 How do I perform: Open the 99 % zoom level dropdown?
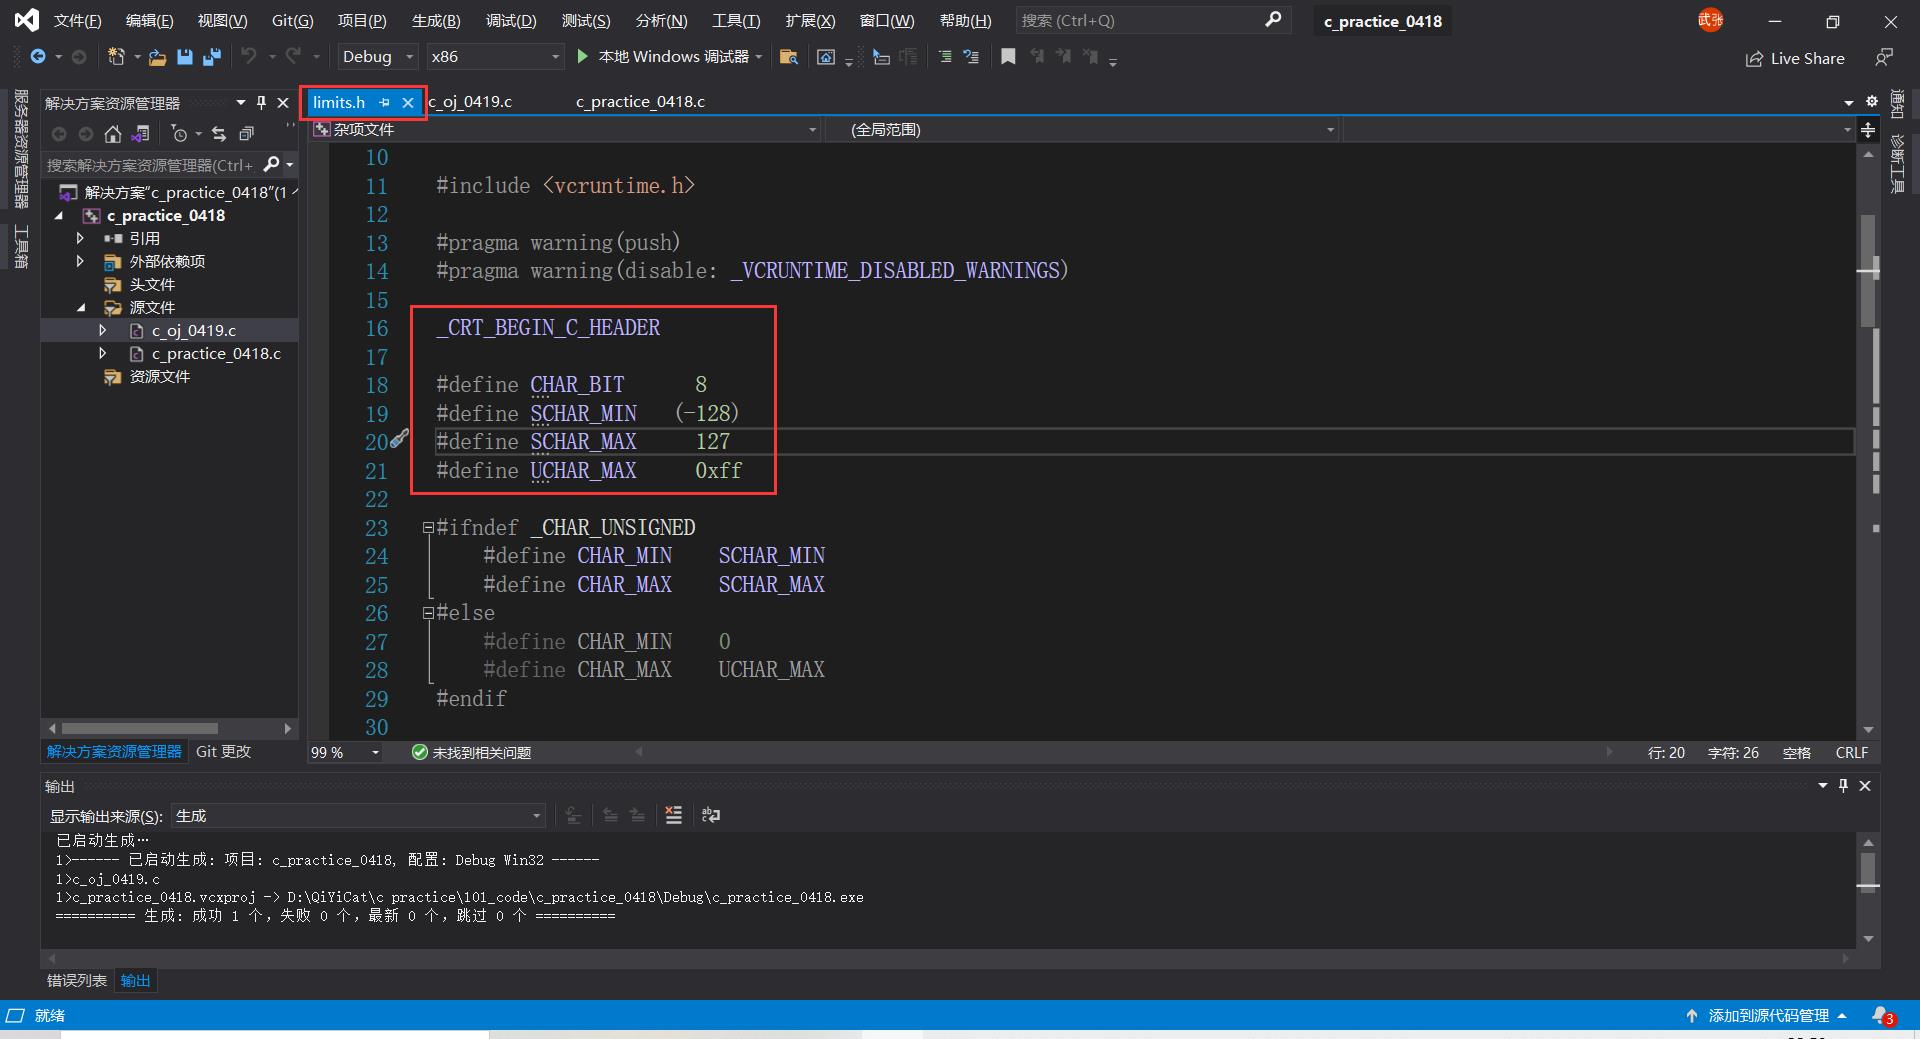(345, 752)
